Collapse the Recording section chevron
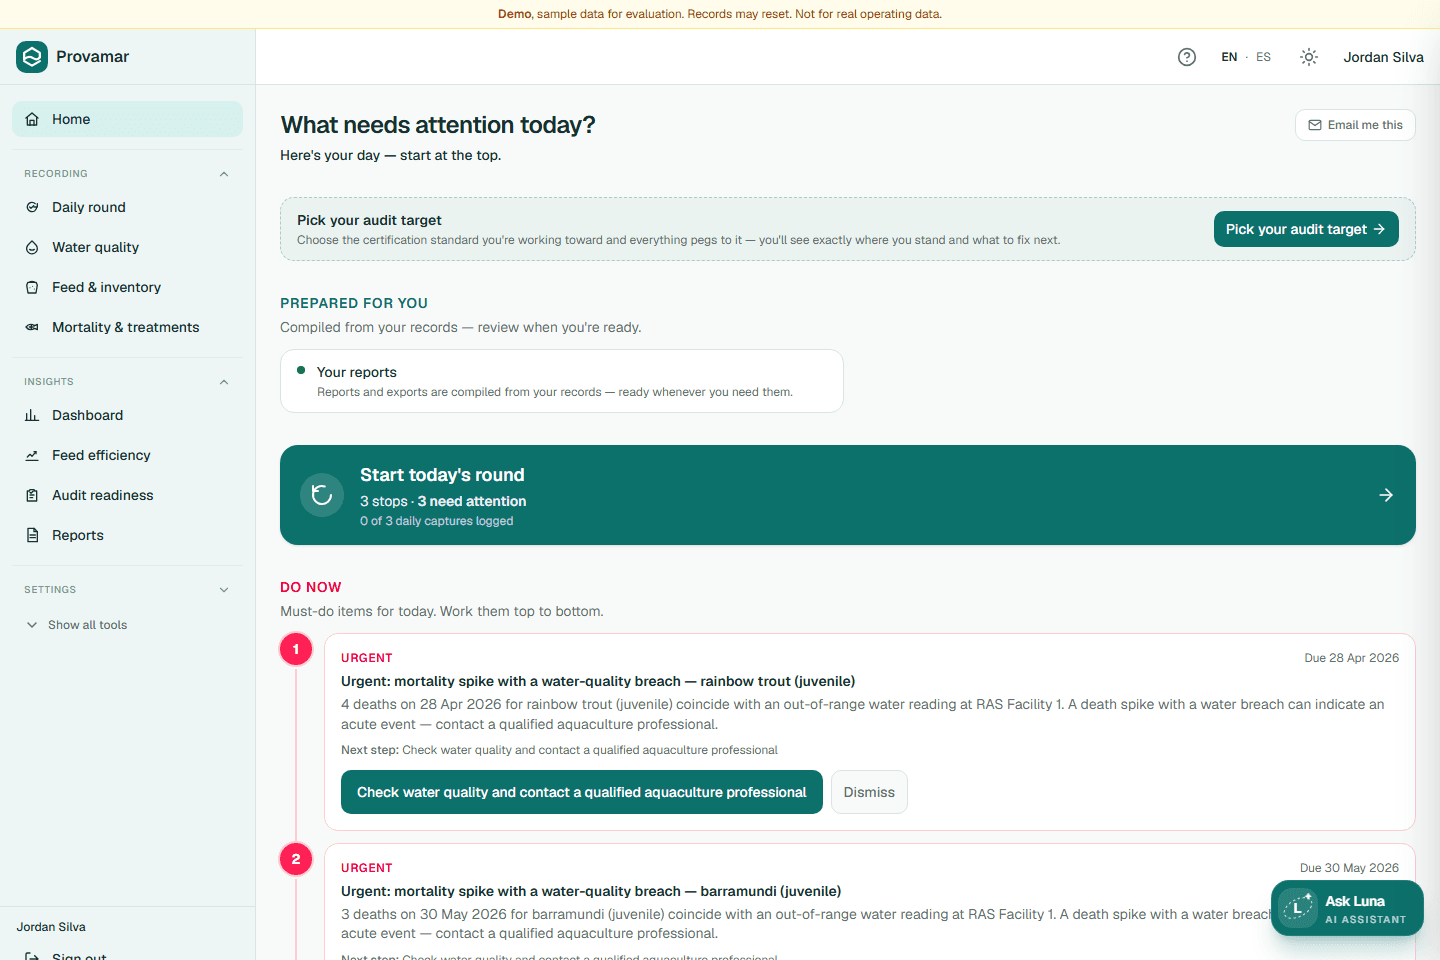 point(224,174)
